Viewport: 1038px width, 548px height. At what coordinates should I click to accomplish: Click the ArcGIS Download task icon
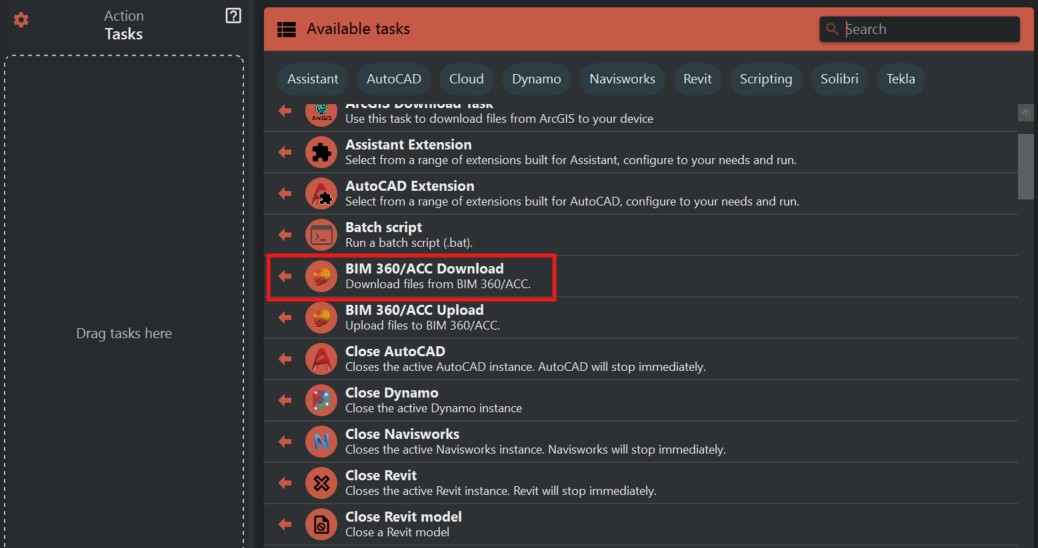[x=321, y=114]
